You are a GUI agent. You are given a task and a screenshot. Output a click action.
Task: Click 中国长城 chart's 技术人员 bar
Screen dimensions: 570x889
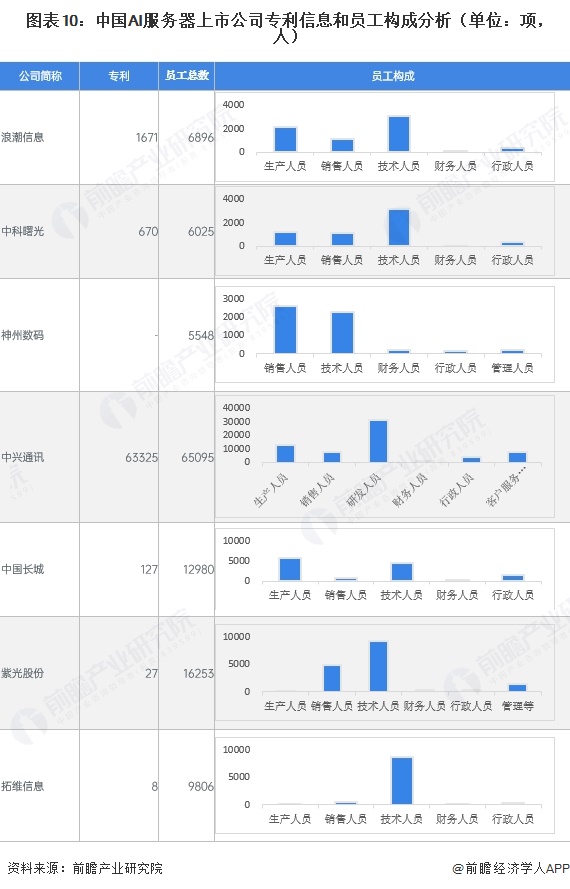(402, 572)
